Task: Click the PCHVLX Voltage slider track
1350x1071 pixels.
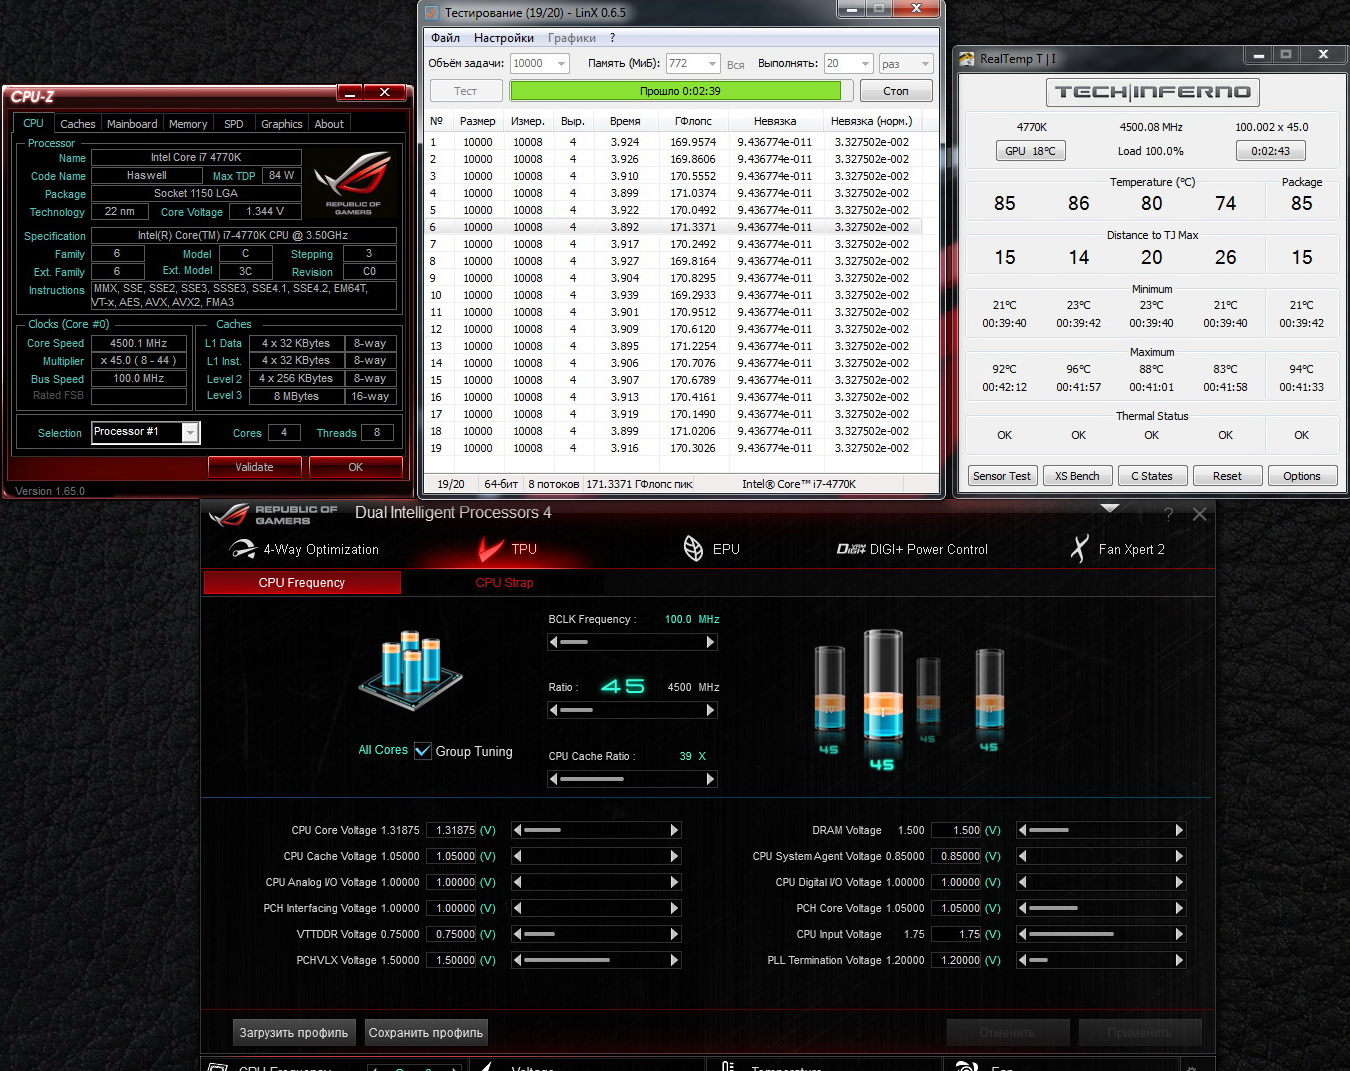Action: [x=596, y=960]
